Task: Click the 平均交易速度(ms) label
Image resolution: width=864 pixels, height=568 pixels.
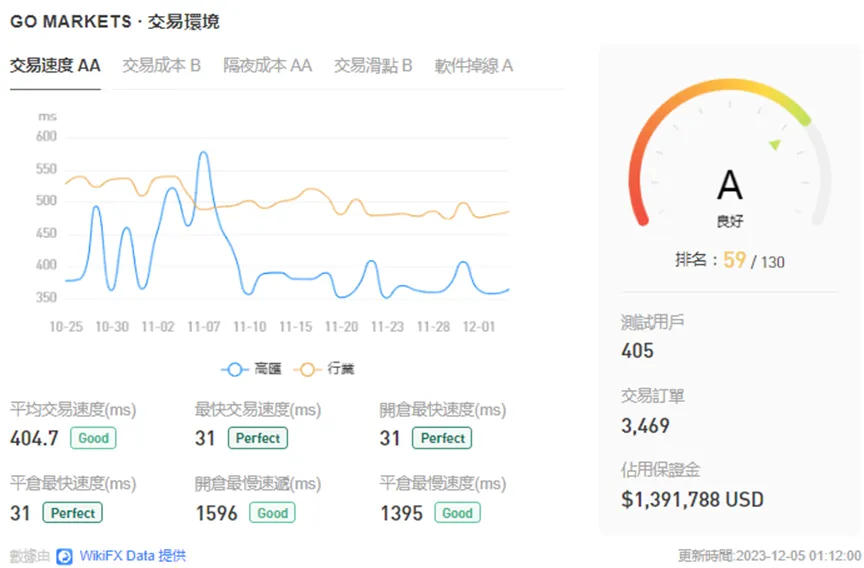Action: point(73,409)
